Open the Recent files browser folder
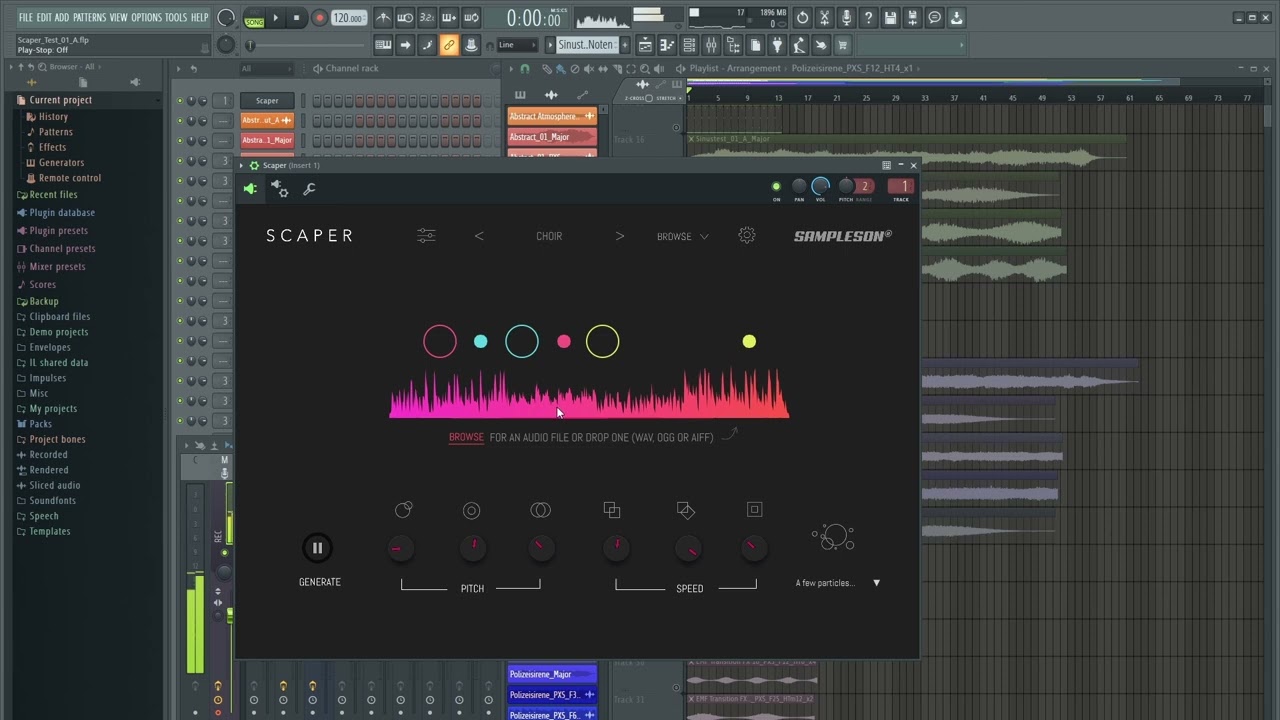 (x=53, y=195)
